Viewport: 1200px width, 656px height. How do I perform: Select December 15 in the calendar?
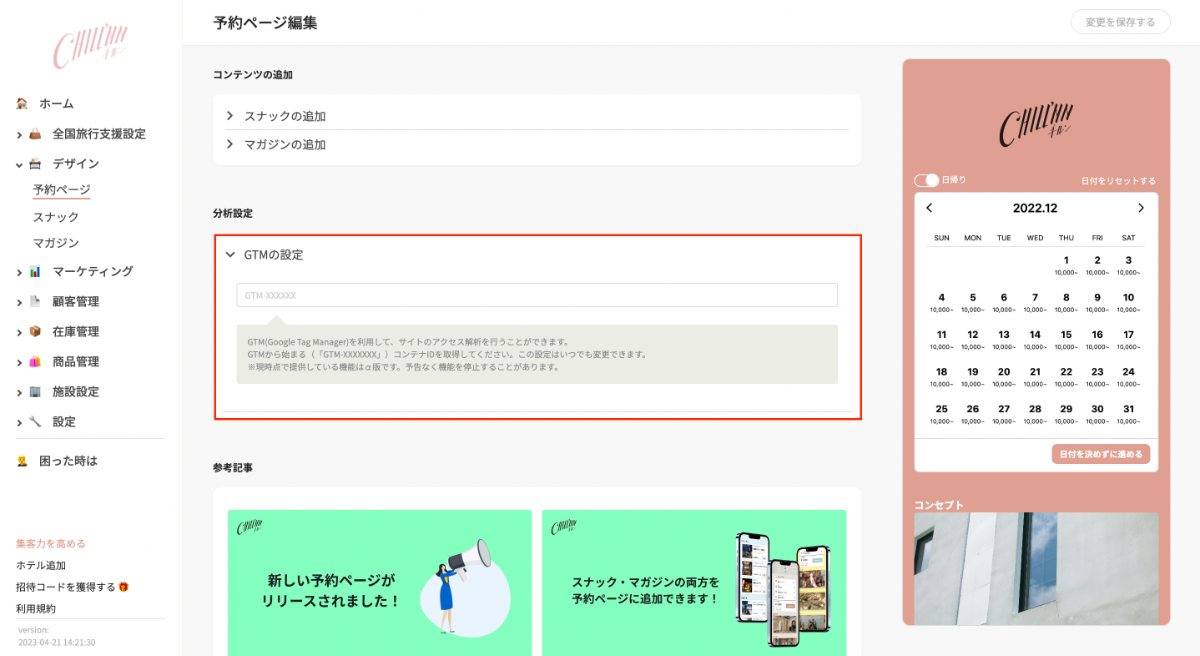pyautogui.click(x=1066, y=334)
